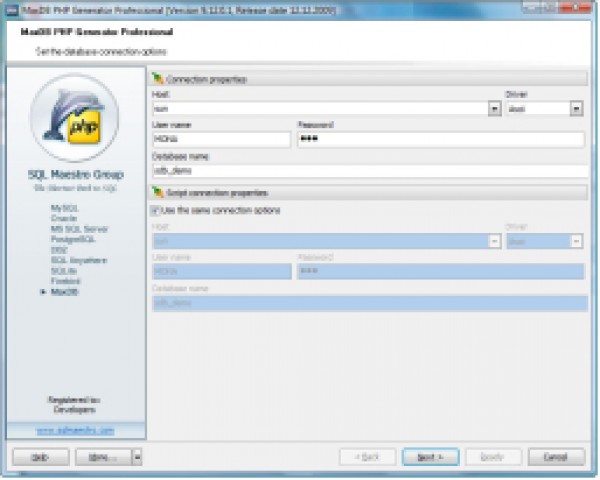The image size is (600, 480).
Task: Focus the Password input field
Action: pos(441,139)
